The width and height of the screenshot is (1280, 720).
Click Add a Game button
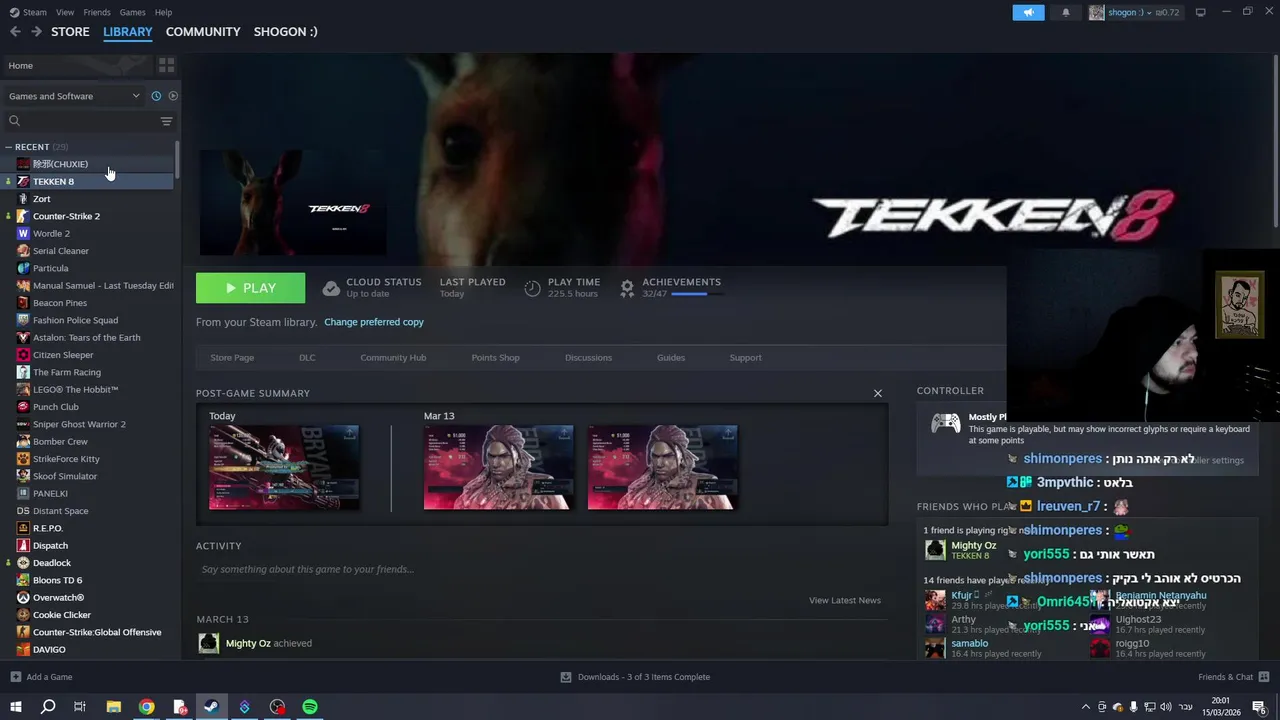point(41,677)
